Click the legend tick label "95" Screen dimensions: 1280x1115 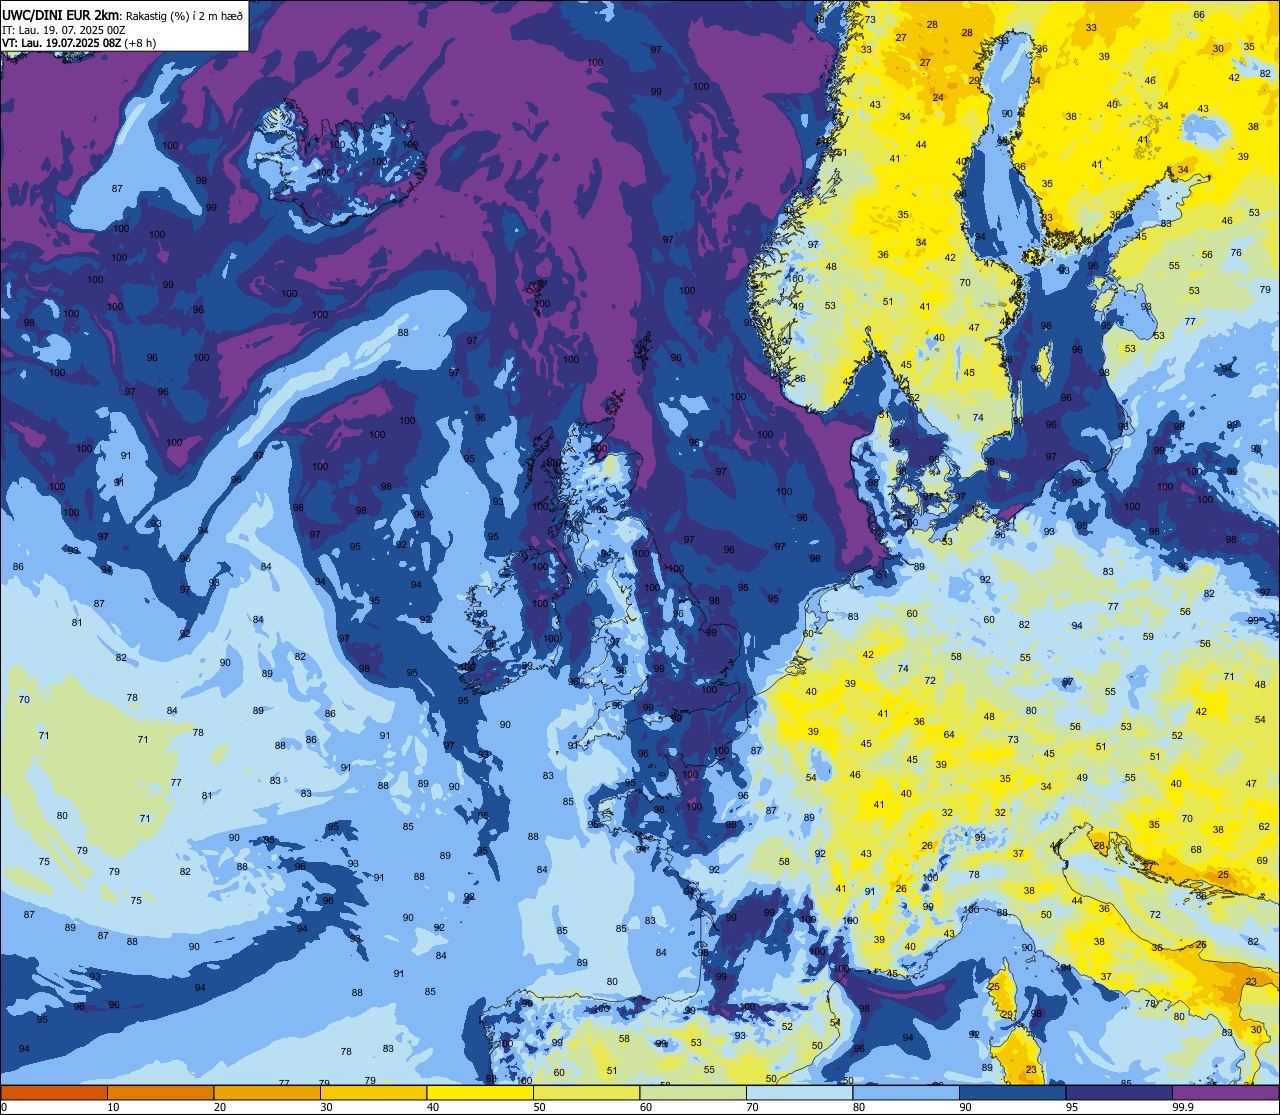[x=1072, y=1107]
